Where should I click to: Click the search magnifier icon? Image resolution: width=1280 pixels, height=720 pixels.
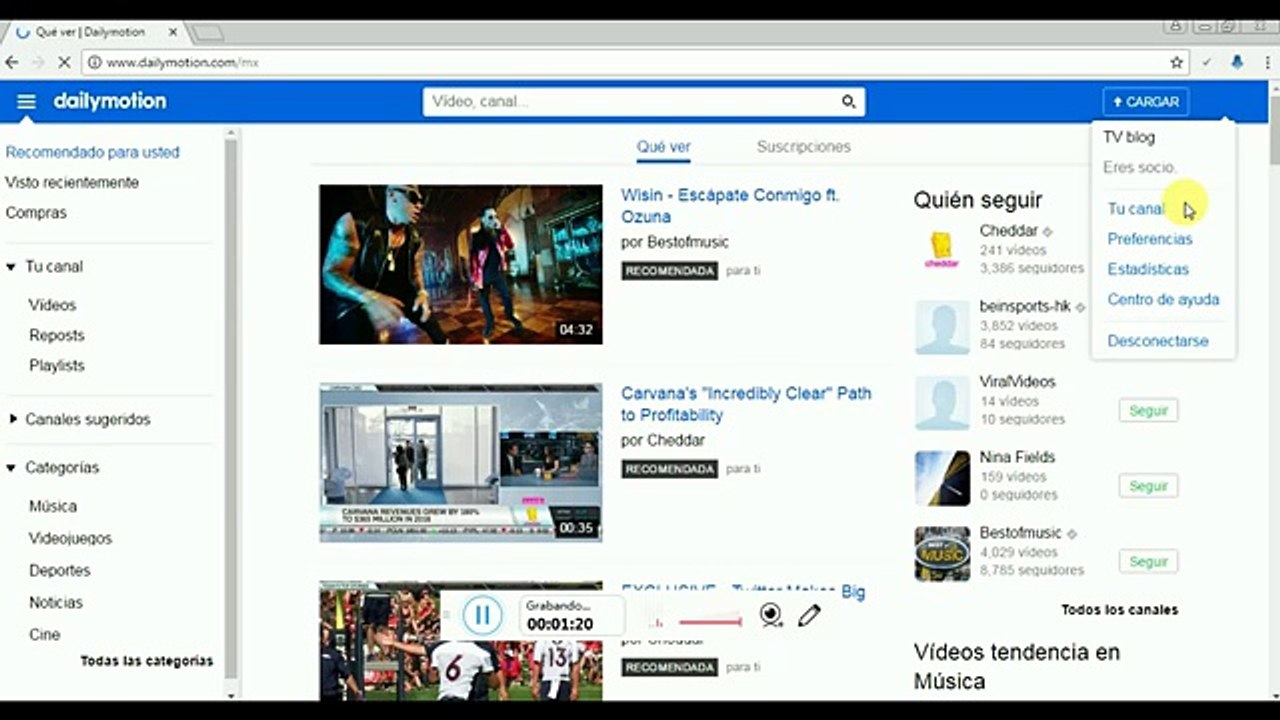tap(848, 102)
